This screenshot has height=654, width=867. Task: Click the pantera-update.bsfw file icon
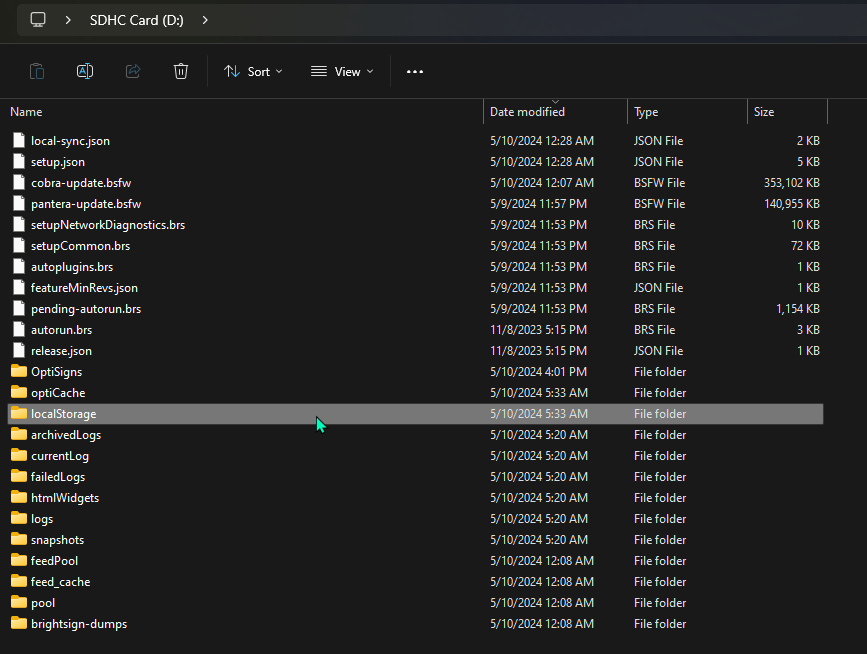pyautogui.click(x=19, y=203)
